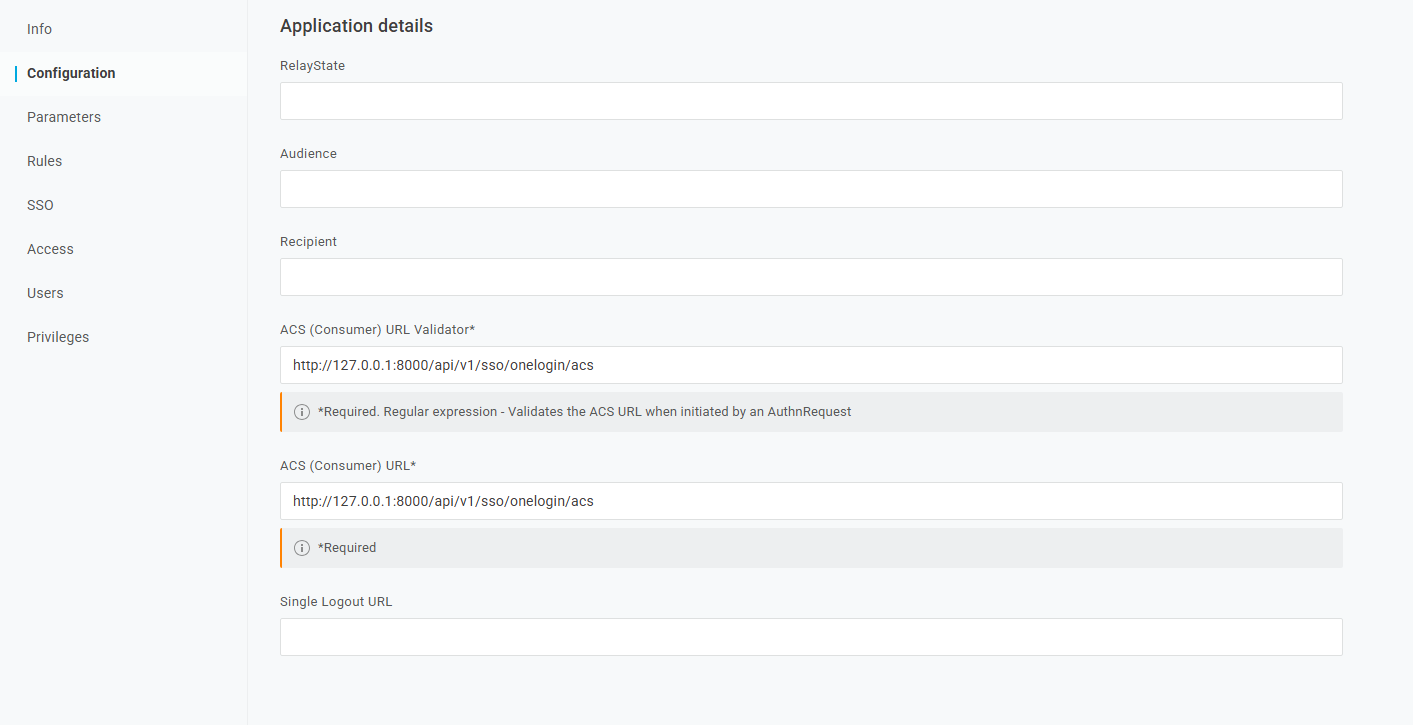1413x725 pixels.
Task: Edit the ACS (Consumer) URL field
Action: pyautogui.click(x=811, y=501)
